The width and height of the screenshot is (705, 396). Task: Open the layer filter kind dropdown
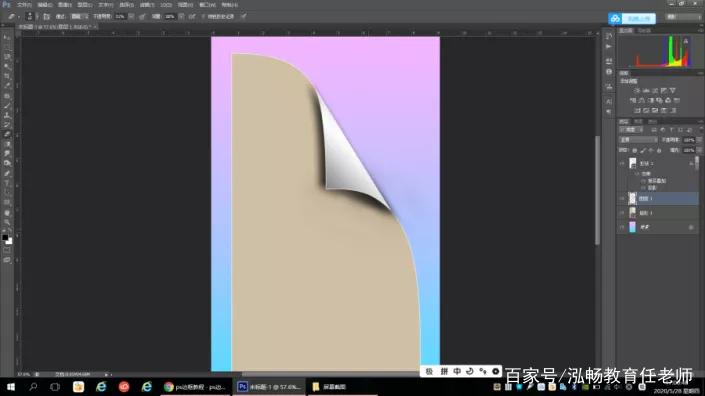coord(631,130)
